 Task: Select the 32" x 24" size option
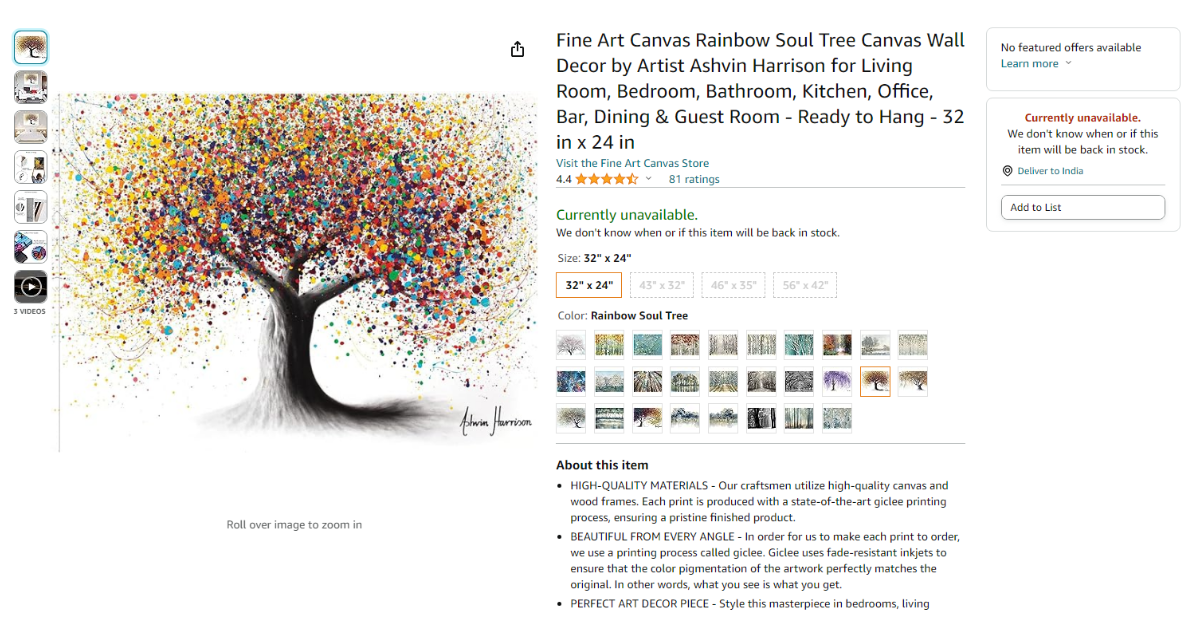(589, 285)
